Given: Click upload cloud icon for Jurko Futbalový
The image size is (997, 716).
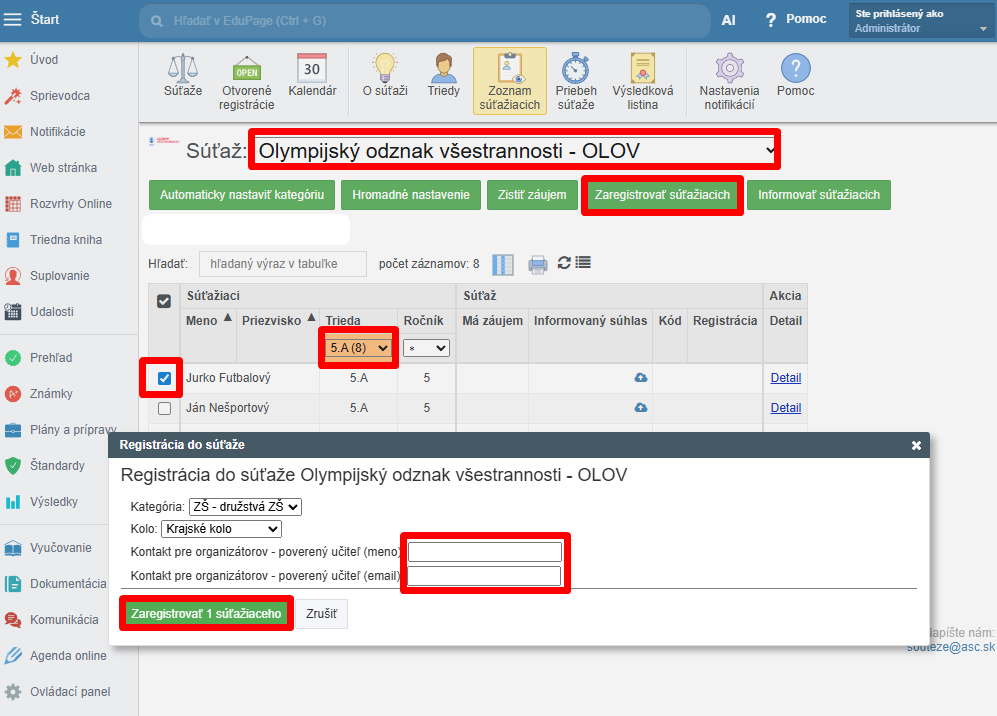Looking at the screenshot, I should [x=640, y=378].
